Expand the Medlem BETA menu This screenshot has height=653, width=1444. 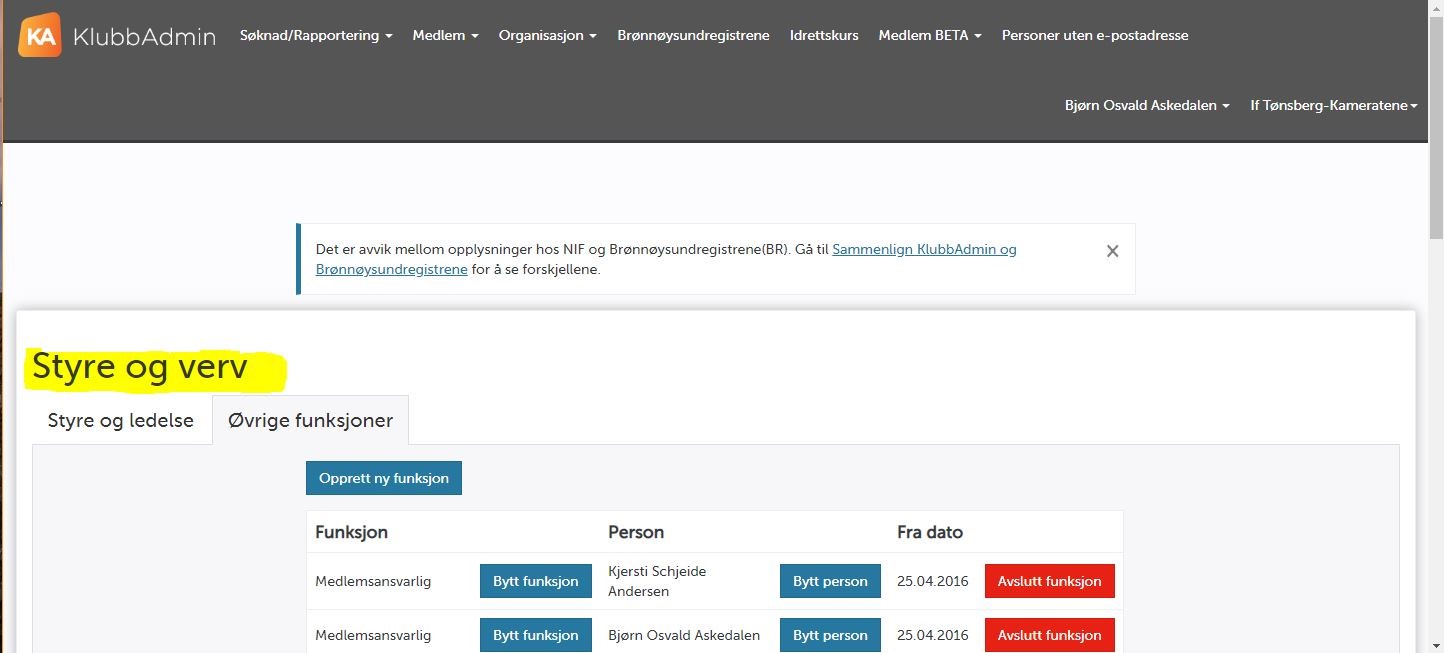click(x=929, y=35)
